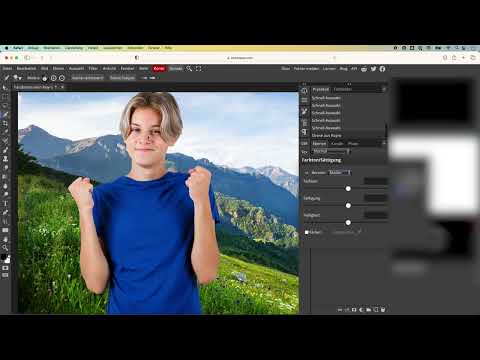Select the highlighted Quick Selection tool
Viewport: 480px width, 360px height.
point(5,115)
